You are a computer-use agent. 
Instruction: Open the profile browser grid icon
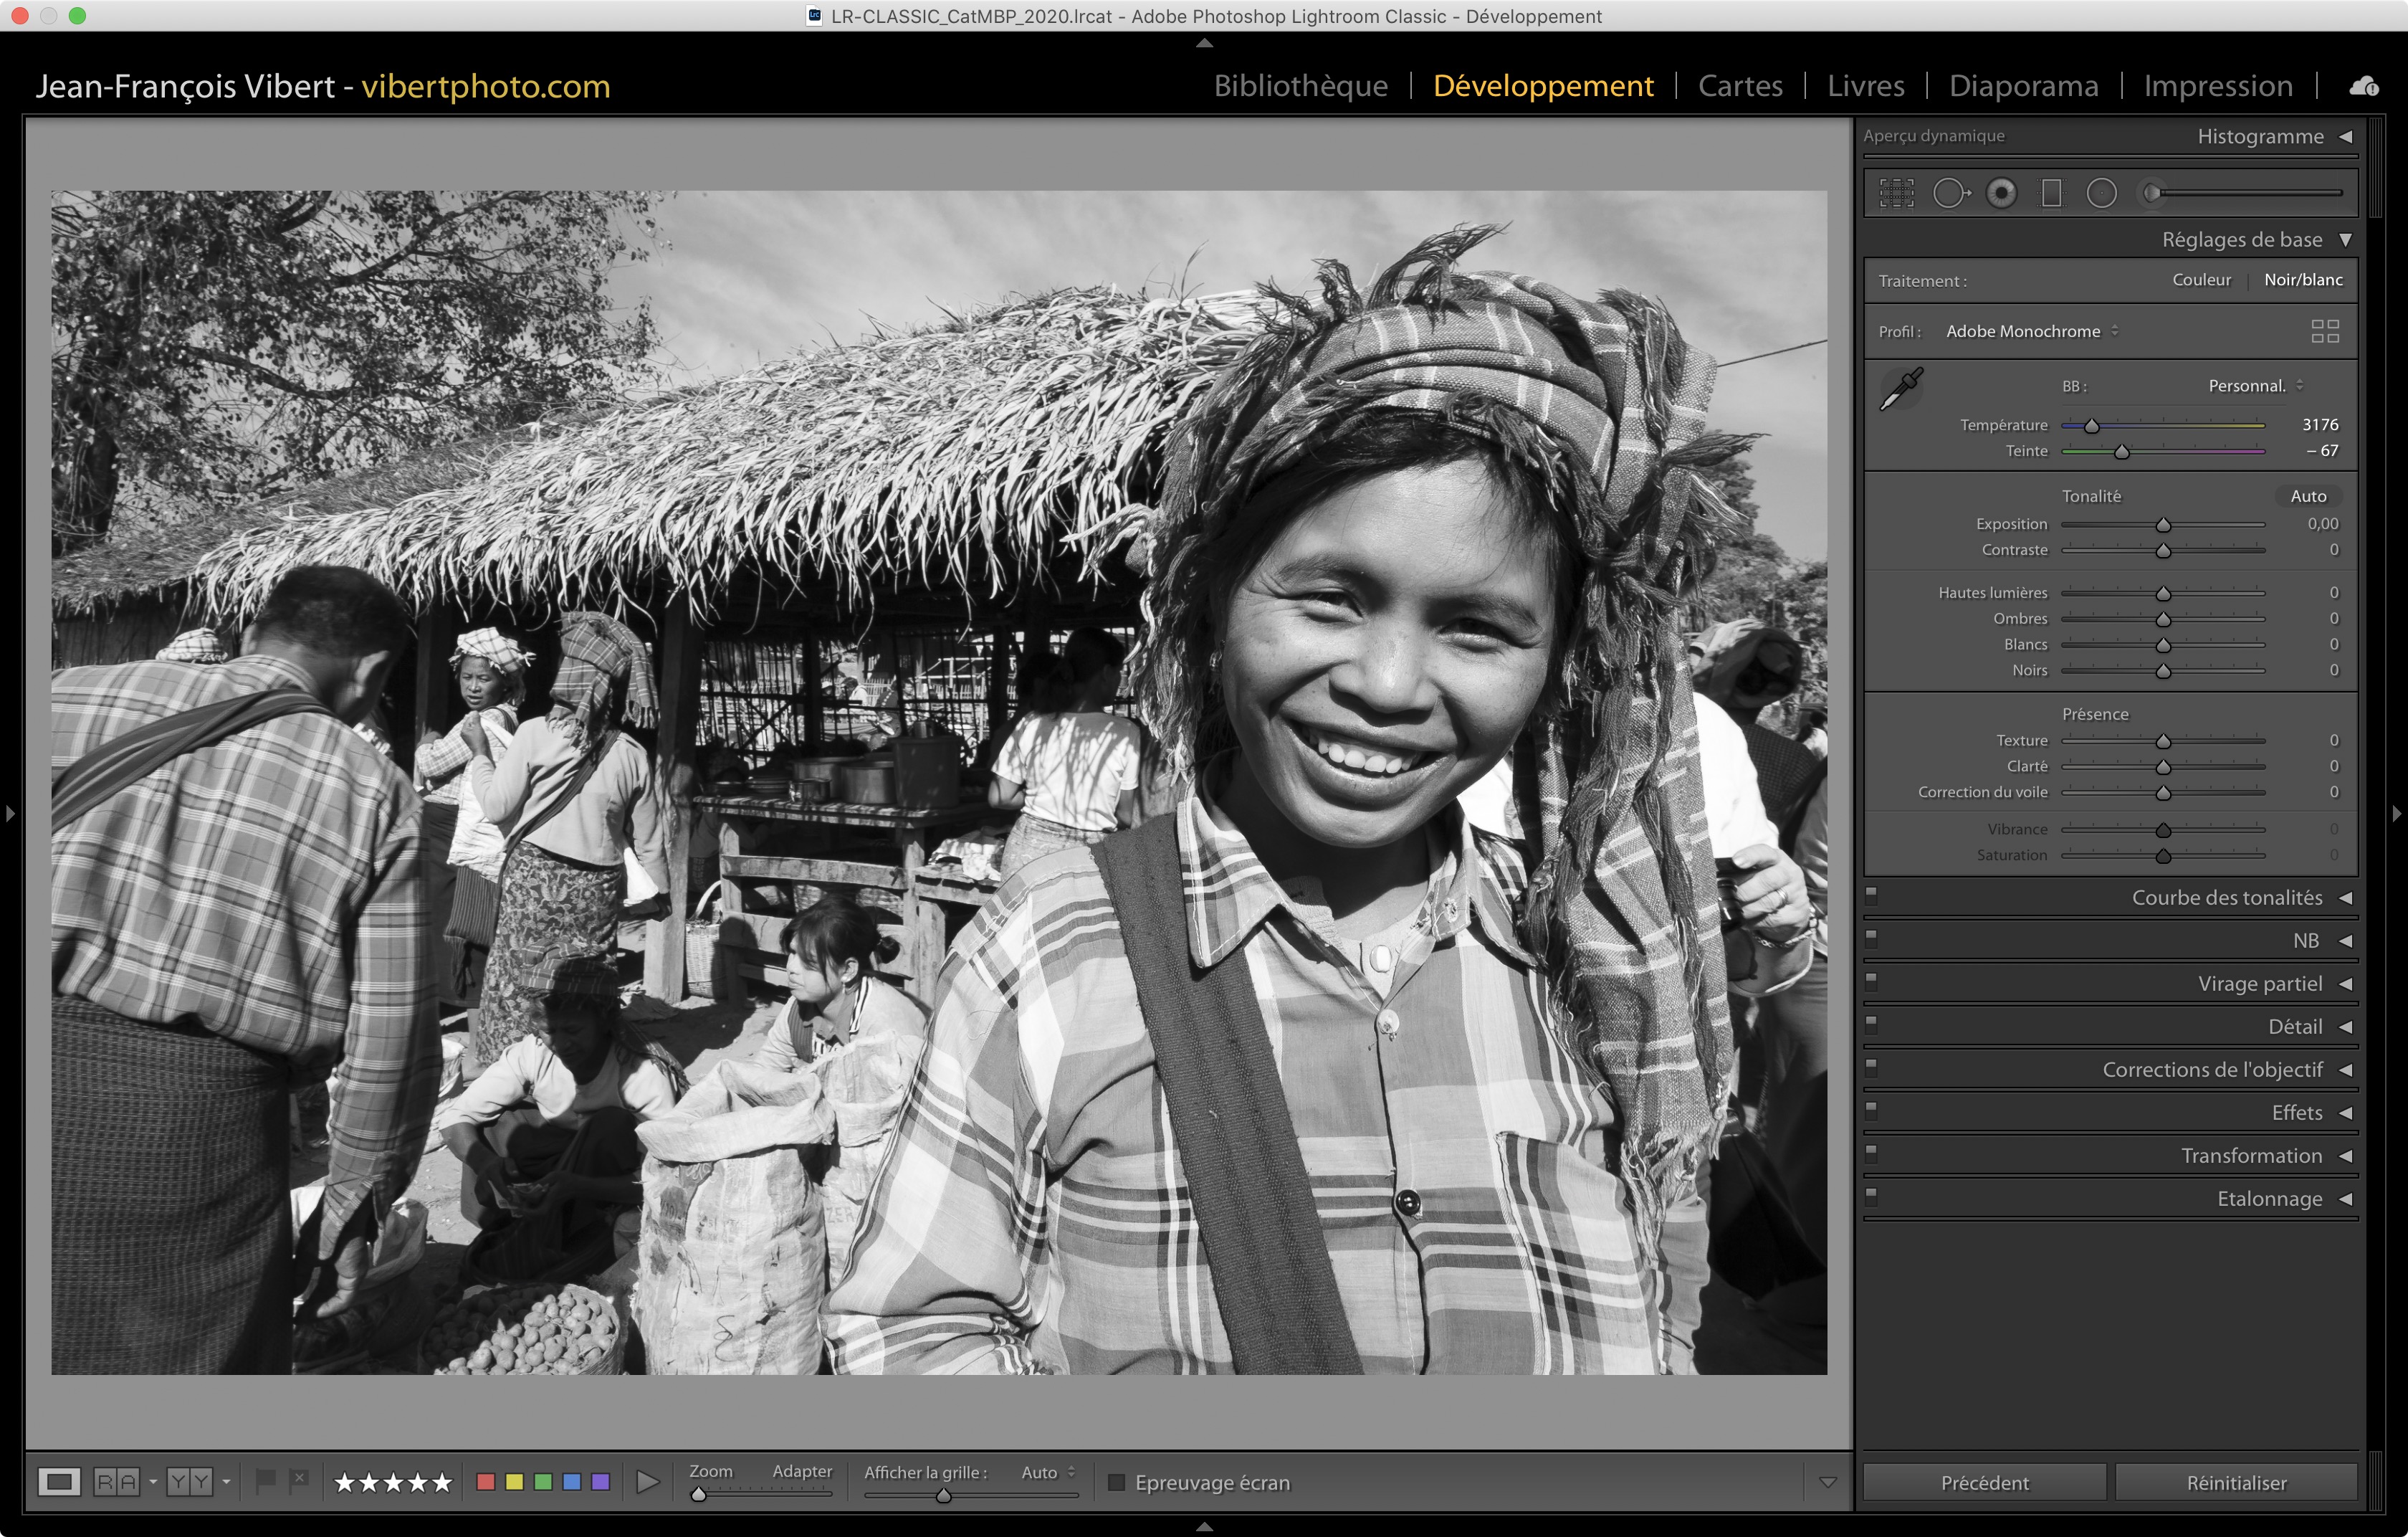click(x=2325, y=331)
